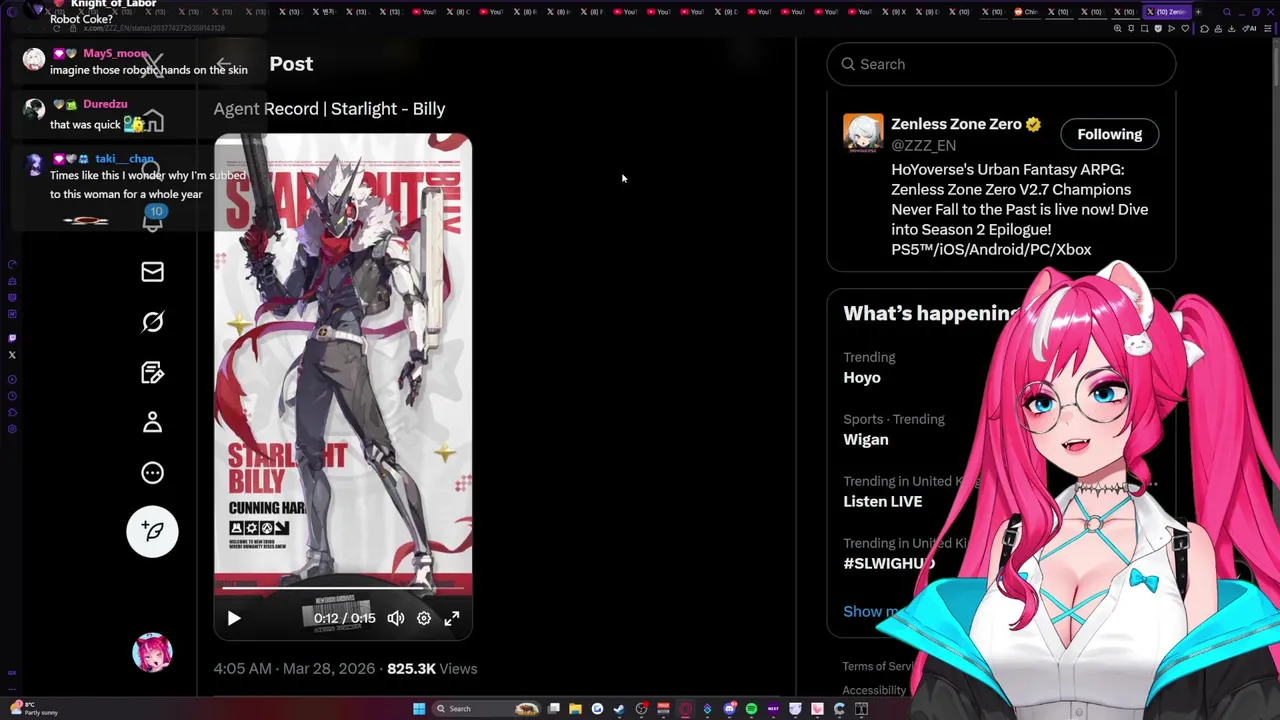1280x720 pixels.
Task: Click the taskbar Search box
Action: (x=486, y=709)
